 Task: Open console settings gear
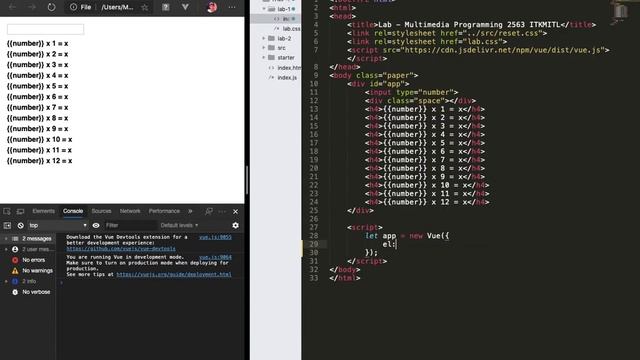pyautogui.click(x=236, y=225)
